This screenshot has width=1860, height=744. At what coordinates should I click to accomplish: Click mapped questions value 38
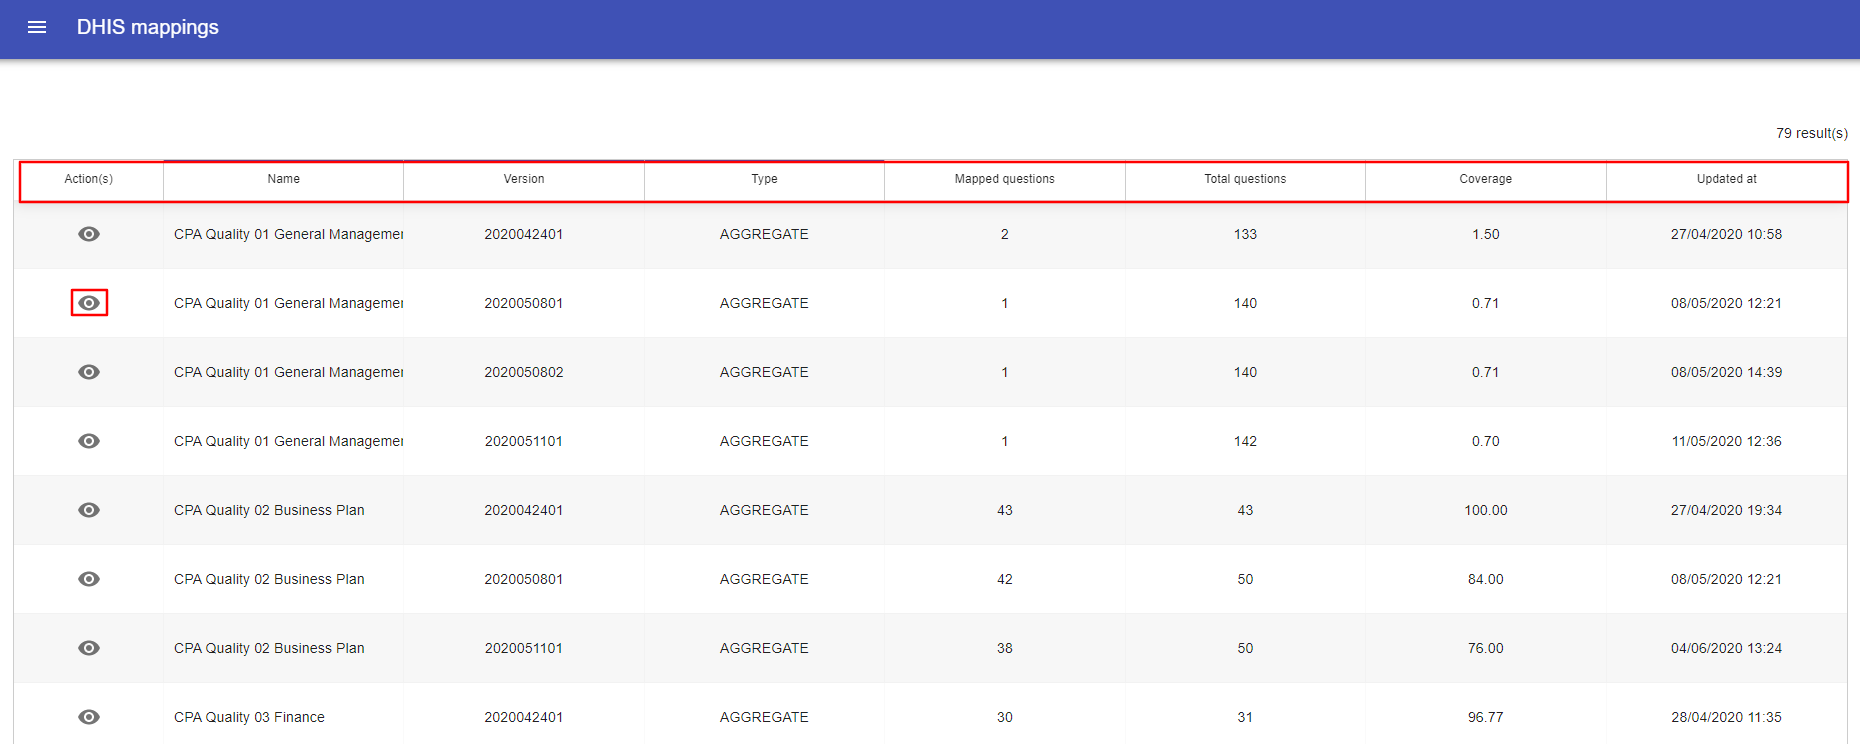1005,648
